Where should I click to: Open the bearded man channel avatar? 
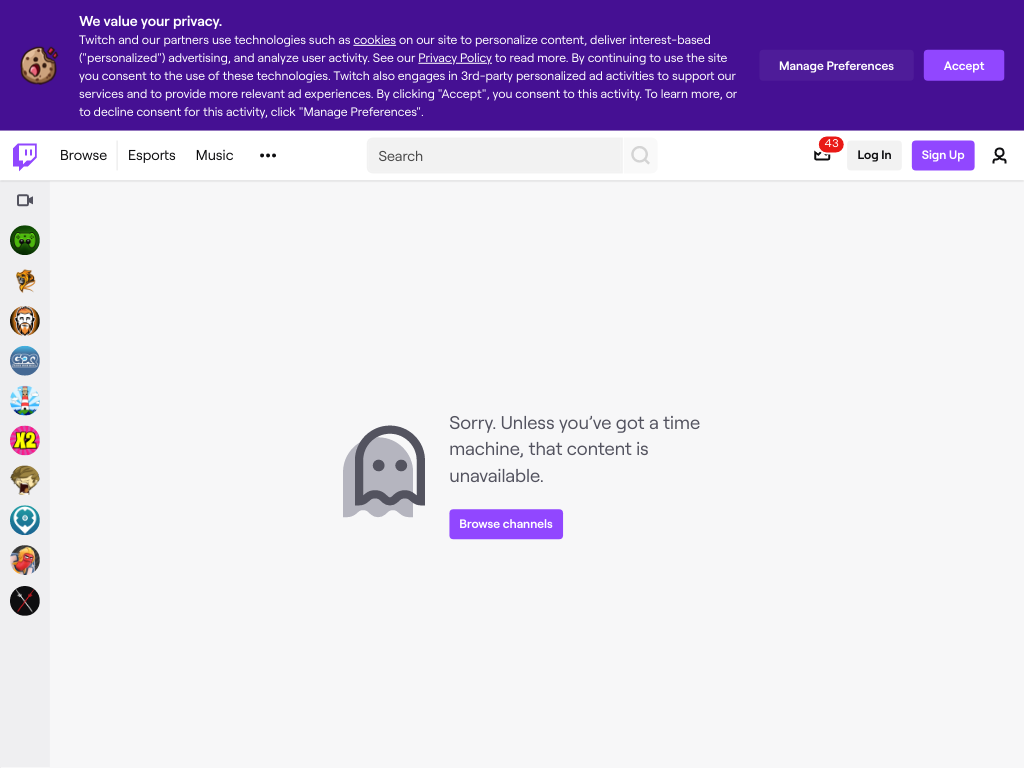pyautogui.click(x=25, y=321)
